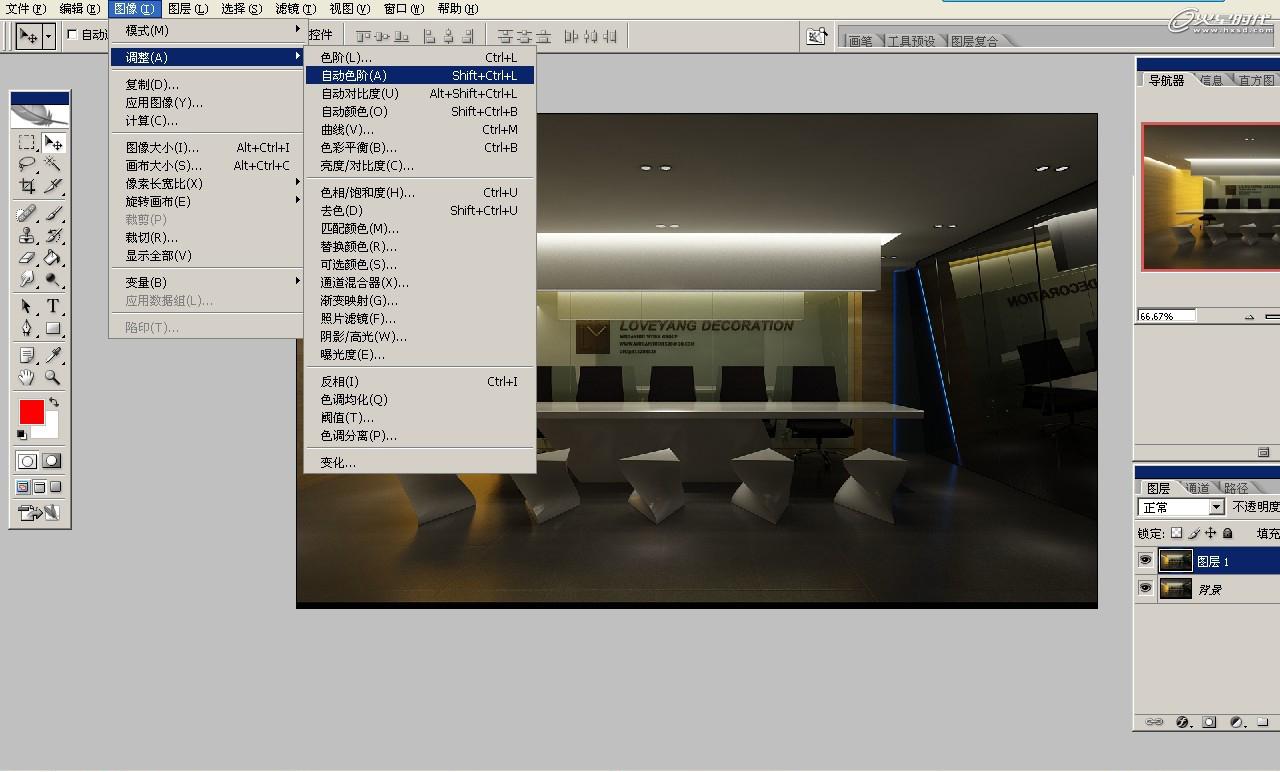Open the 画笔 palette well tab

pyautogui.click(x=860, y=41)
